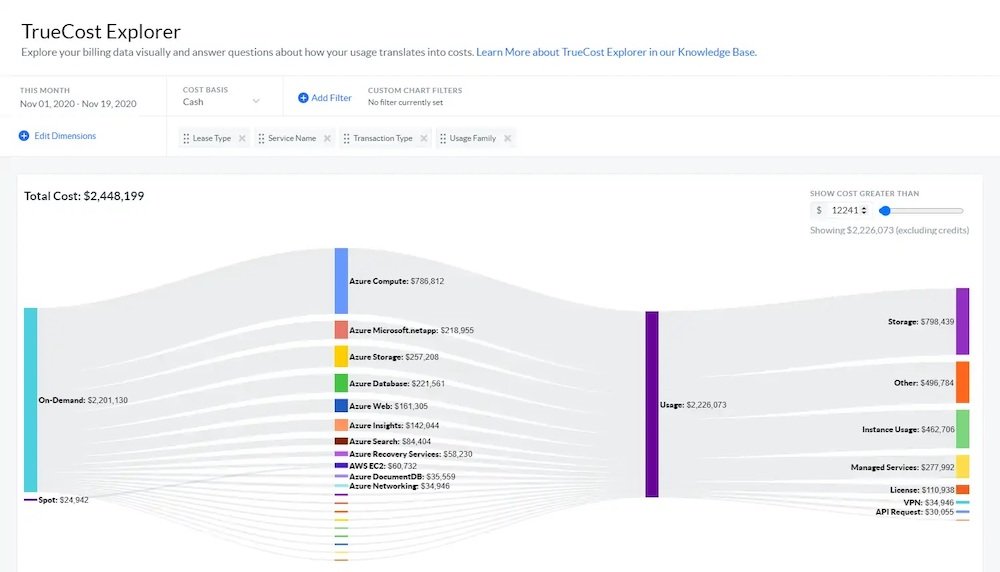Select the Azure Insights orange node

click(341, 425)
